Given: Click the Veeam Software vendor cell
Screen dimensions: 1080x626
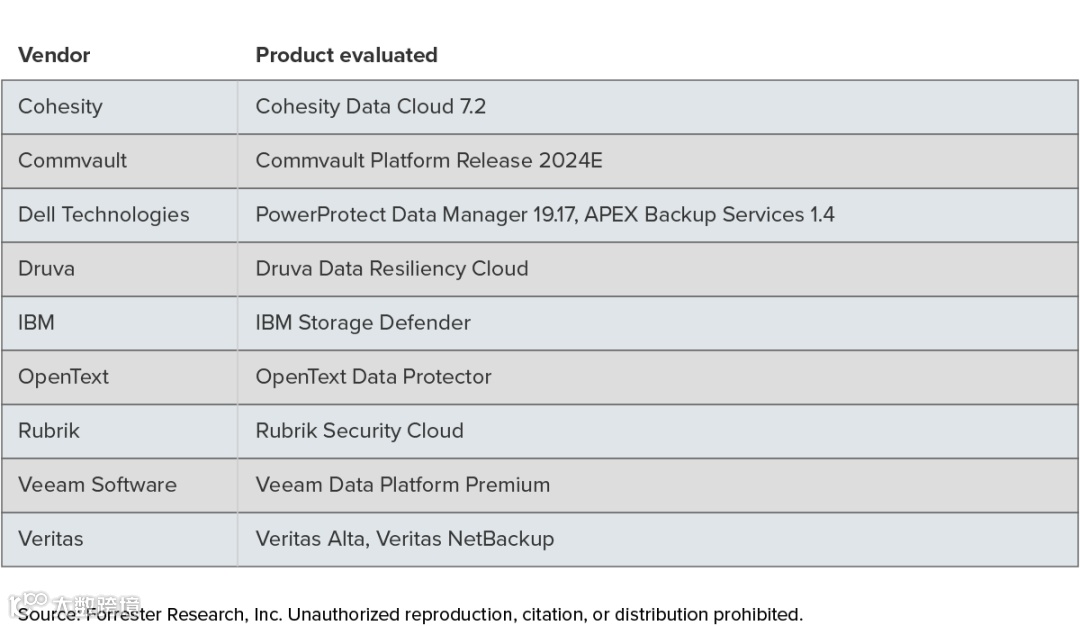Looking at the screenshot, I should coord(97,485).
